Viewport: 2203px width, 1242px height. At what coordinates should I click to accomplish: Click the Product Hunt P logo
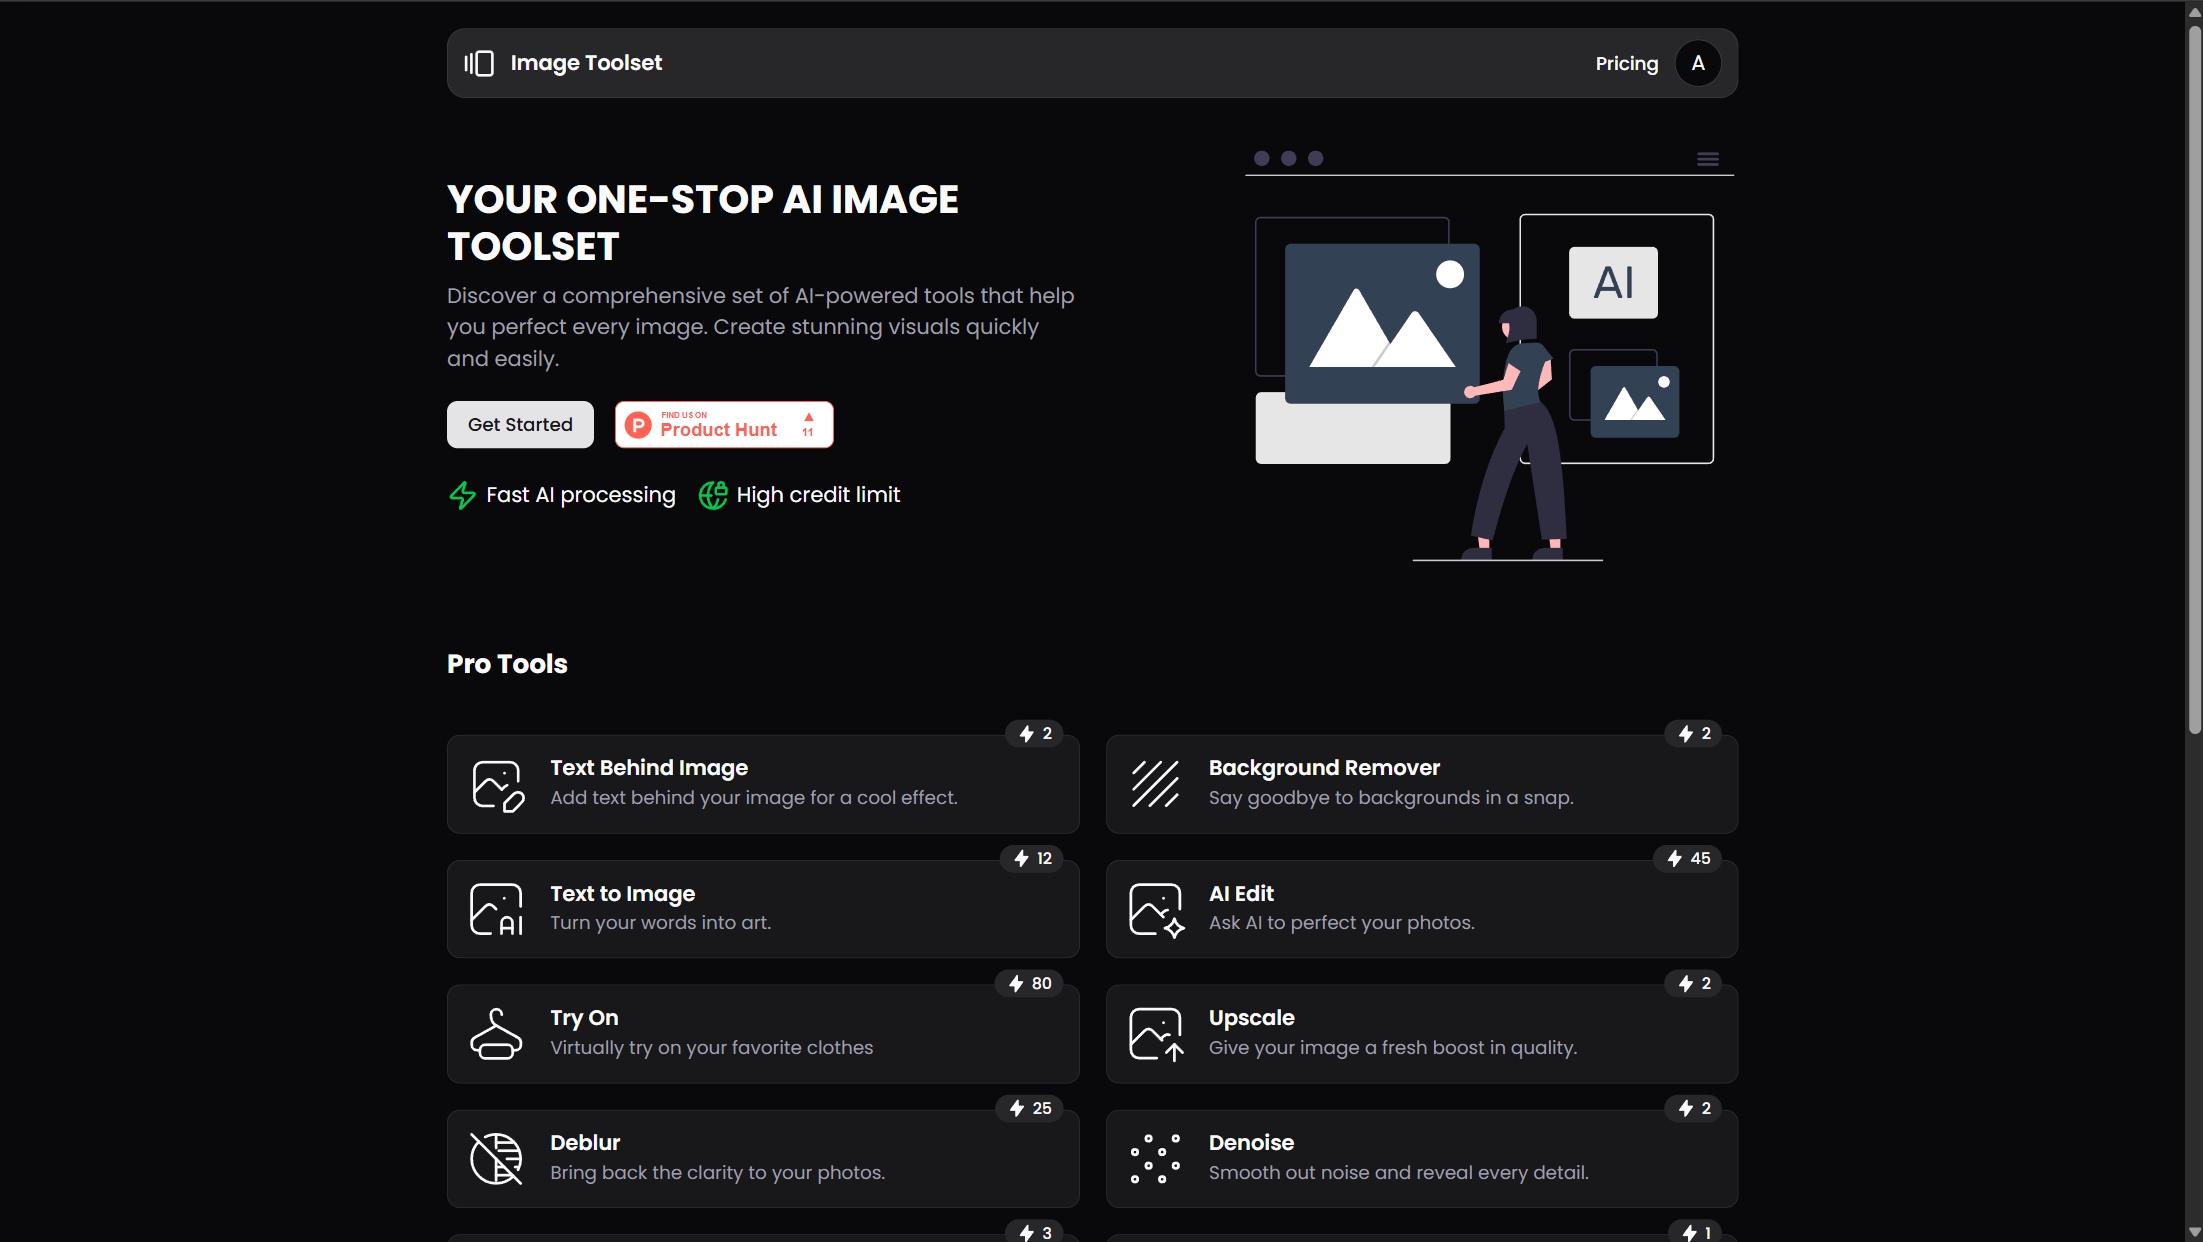[x=638, y=425]
